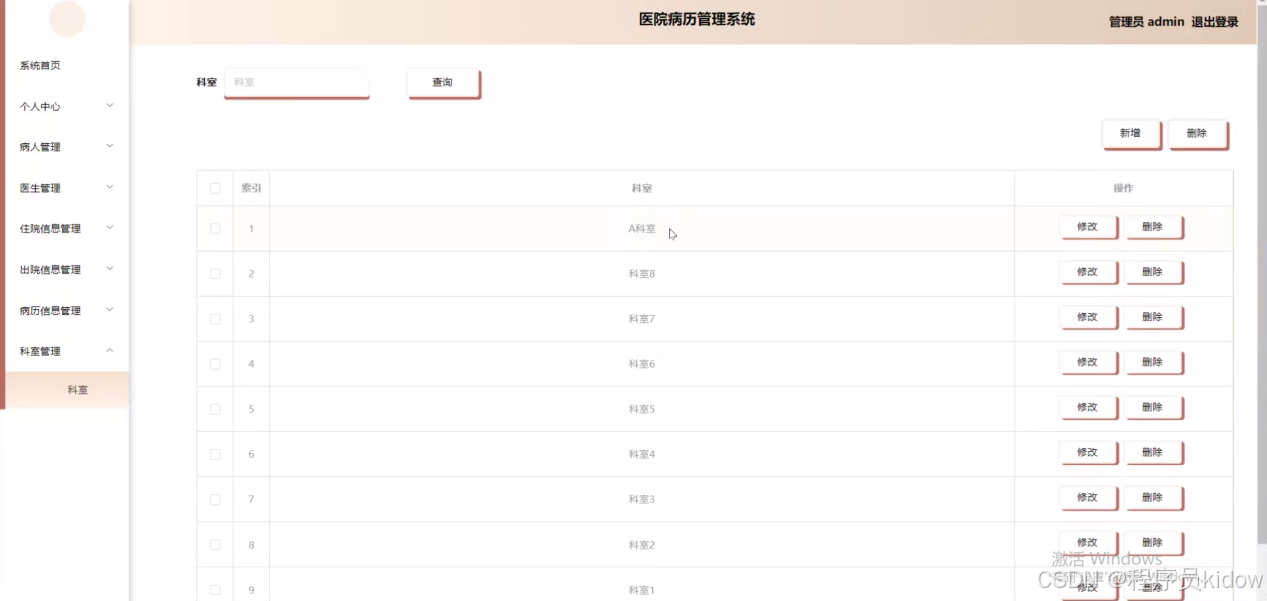Check the checkbox for row 科室2

click(x=215, y=545)
